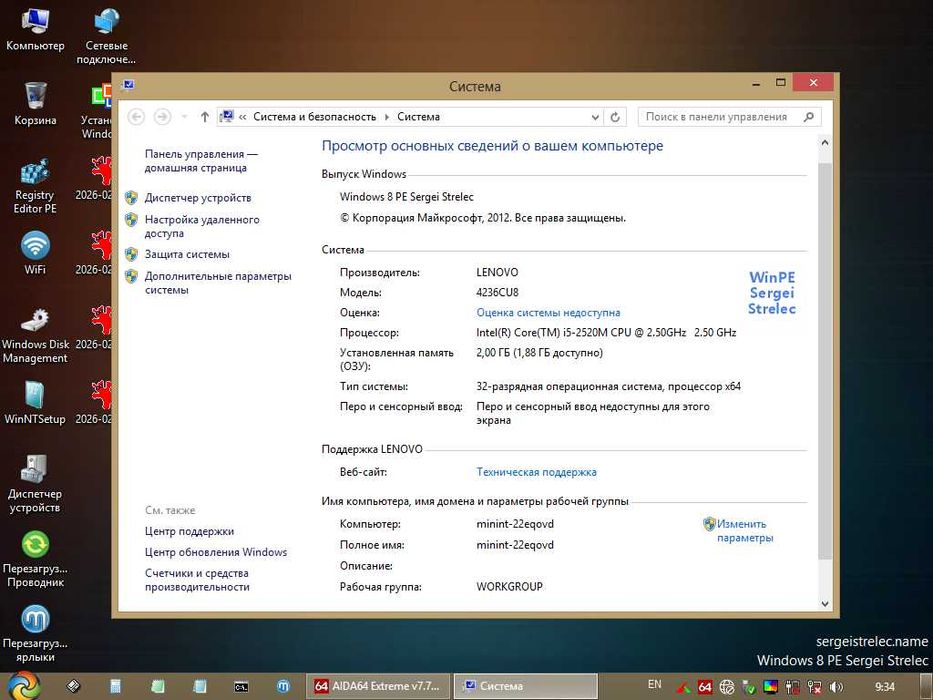Click the computer name minint-22eqovd next to Компьютер
933x700 pixels.
515,524
